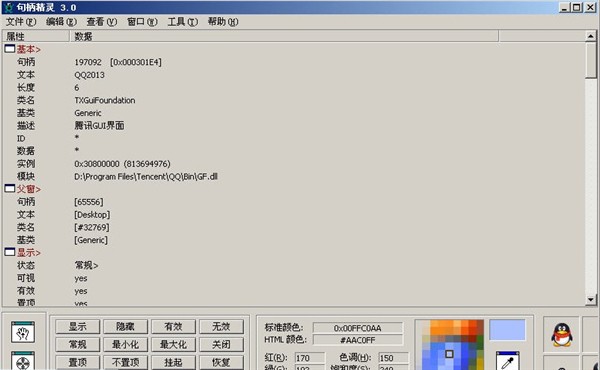Select the 可视 row value yes
The width and height of the screenshot is (600, 370).
[81, 278]
